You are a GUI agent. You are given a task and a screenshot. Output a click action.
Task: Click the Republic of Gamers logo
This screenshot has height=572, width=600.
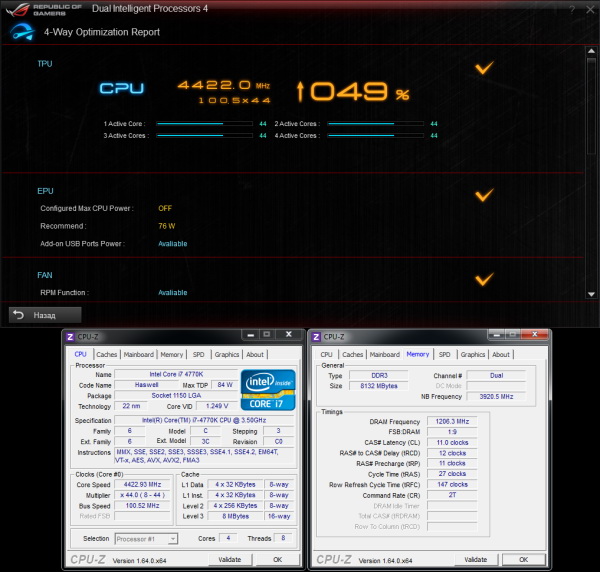[x=44, y=10]
